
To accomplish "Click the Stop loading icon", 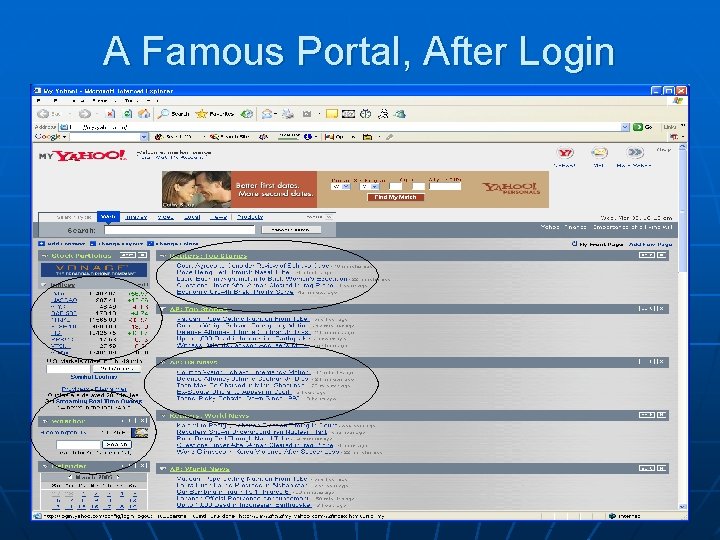I will pos(111,113).
